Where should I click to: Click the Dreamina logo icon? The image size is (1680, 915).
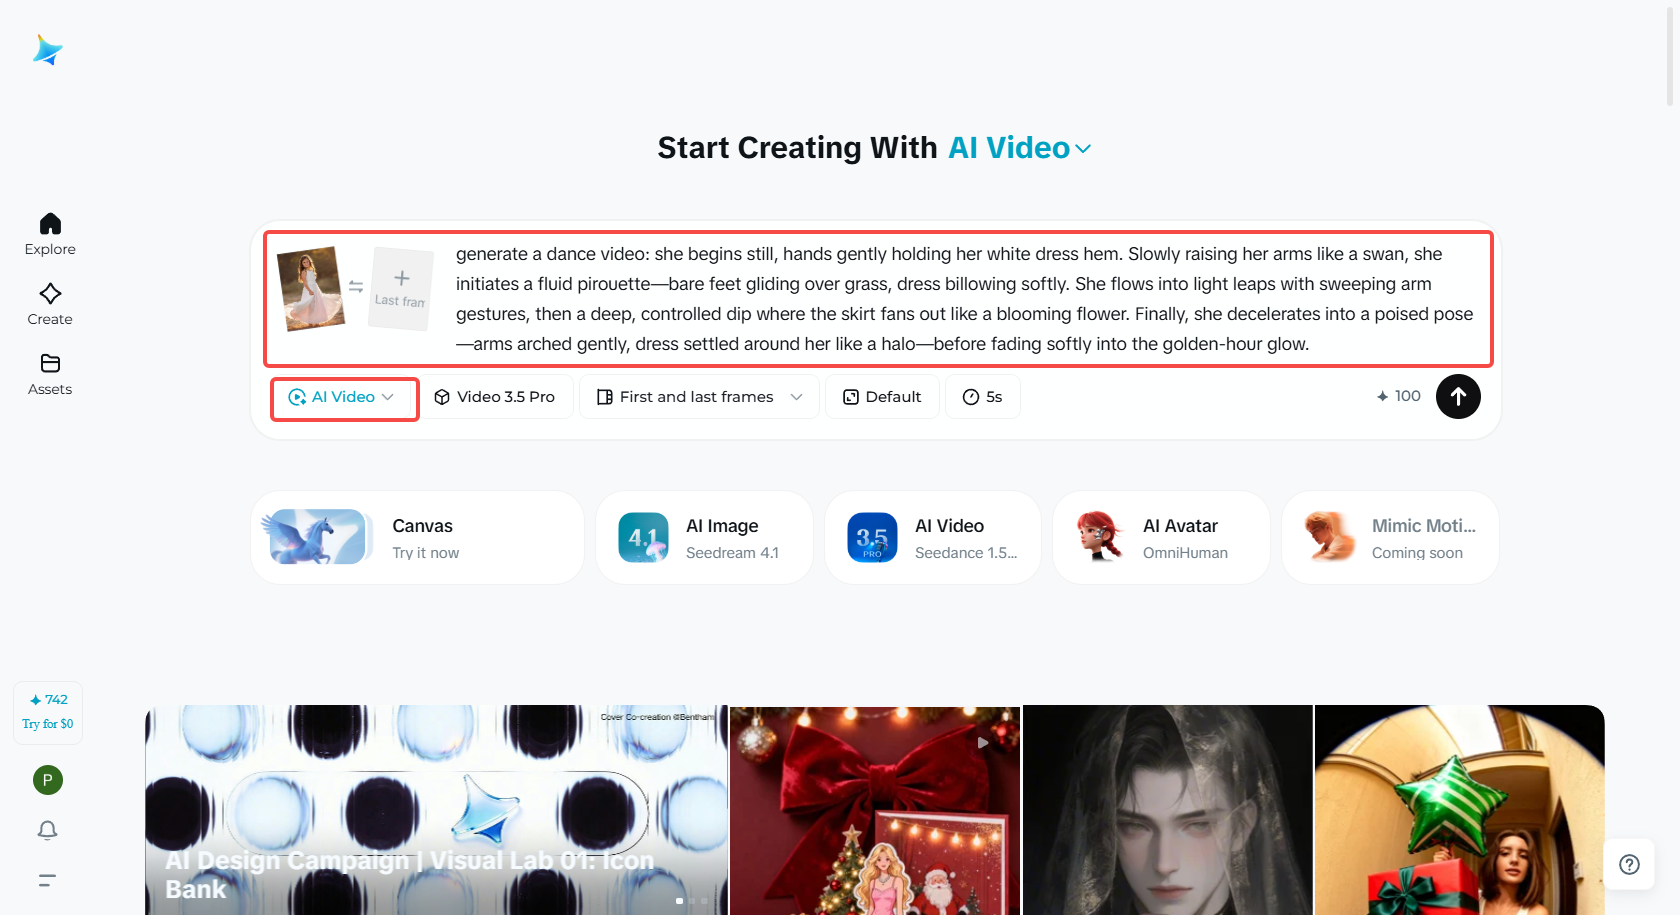pyautogui.click(x=47, y=50)
